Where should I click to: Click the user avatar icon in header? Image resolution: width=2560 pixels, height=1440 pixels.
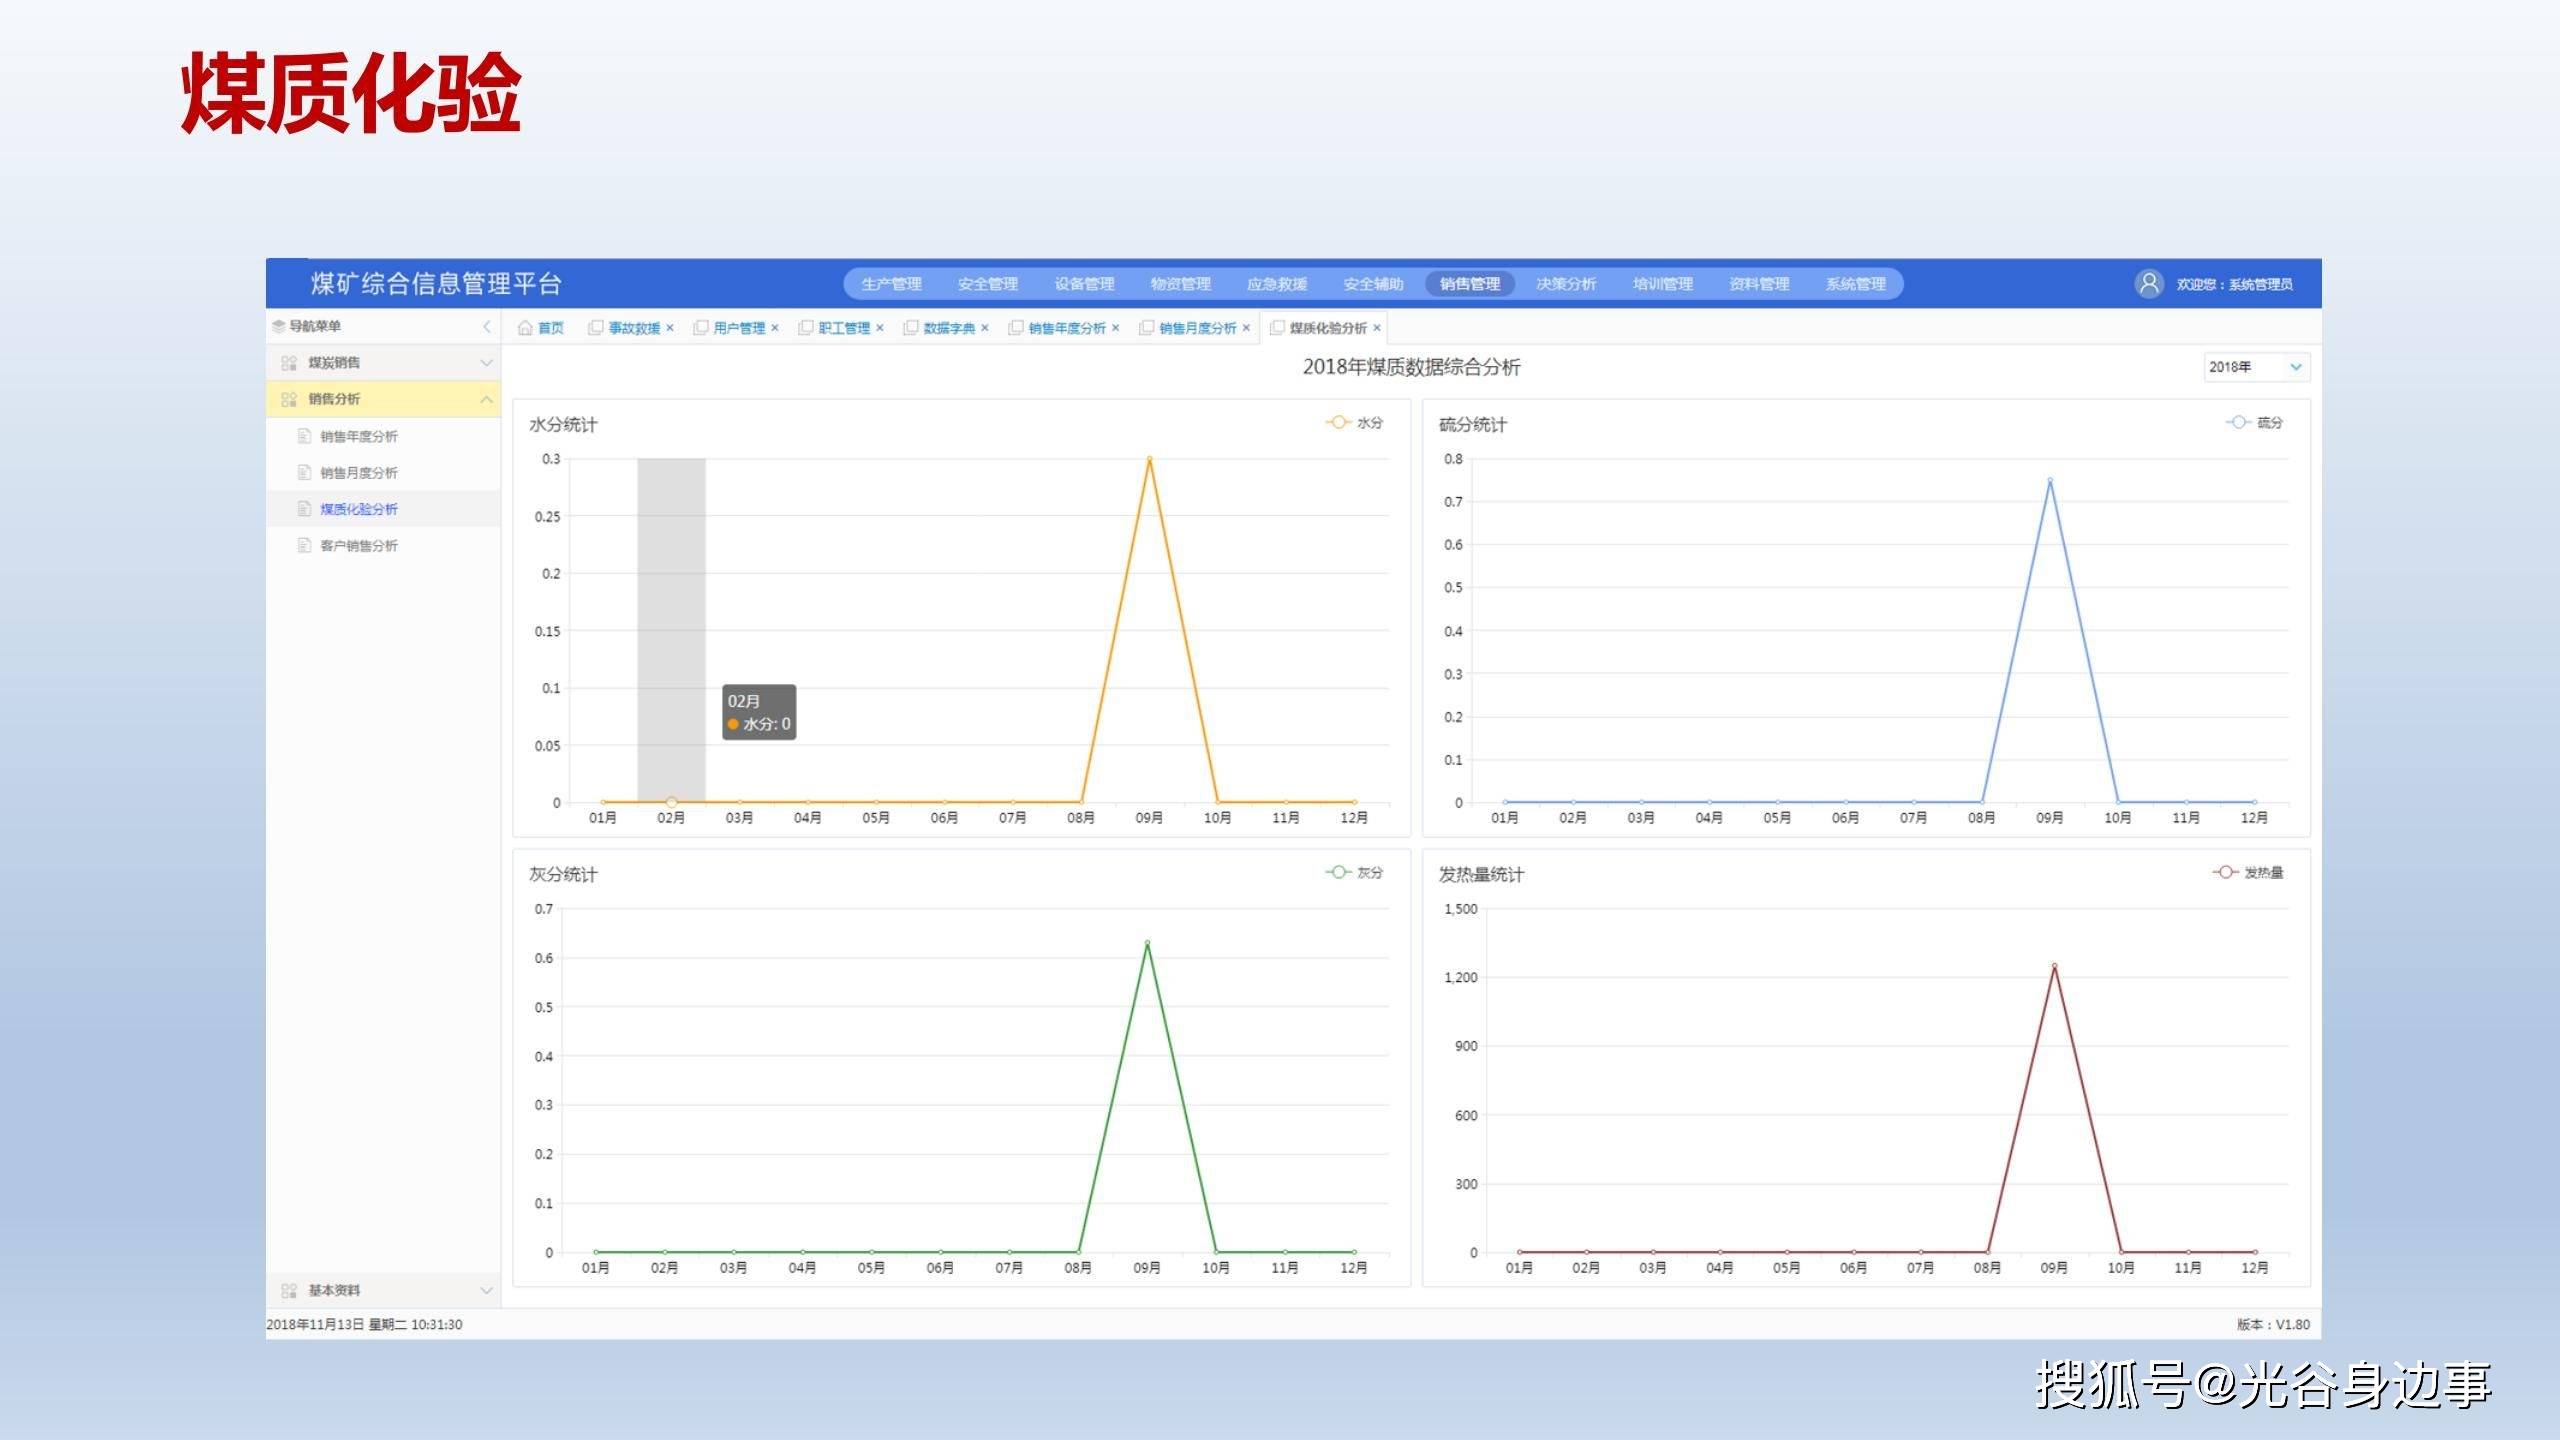[x=2148, y=284]
